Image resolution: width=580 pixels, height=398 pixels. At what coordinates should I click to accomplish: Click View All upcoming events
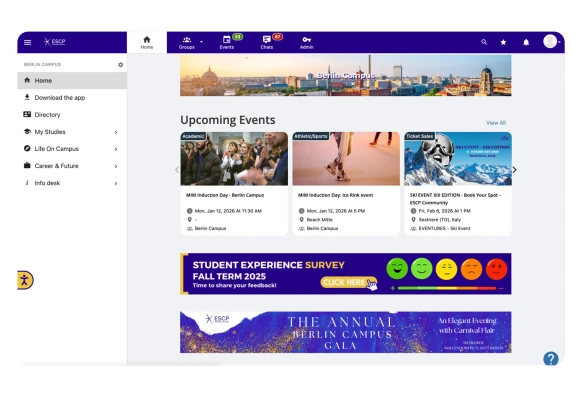496,123
